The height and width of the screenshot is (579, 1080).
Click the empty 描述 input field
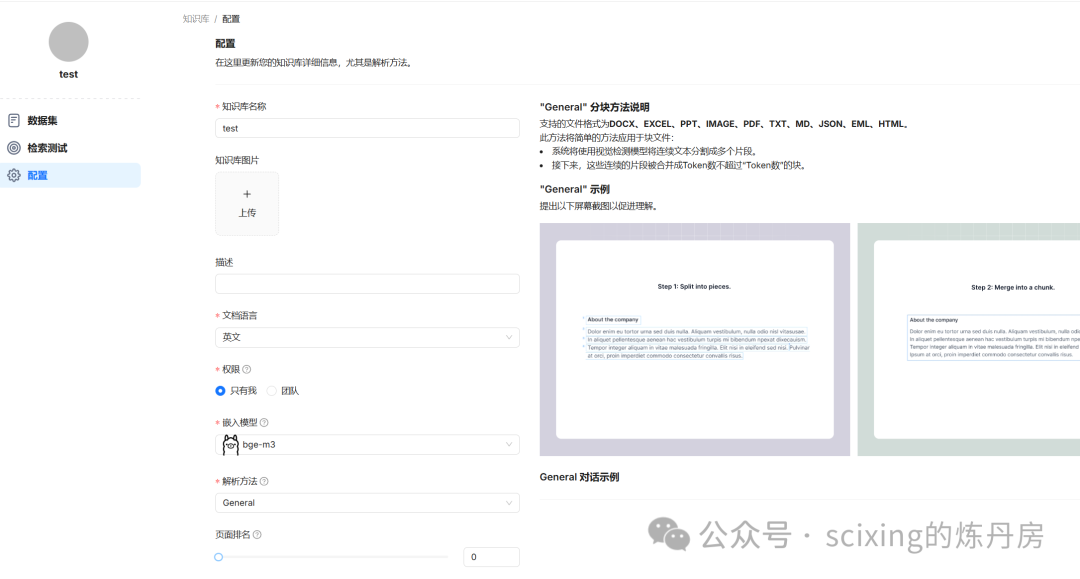[367, 284]
